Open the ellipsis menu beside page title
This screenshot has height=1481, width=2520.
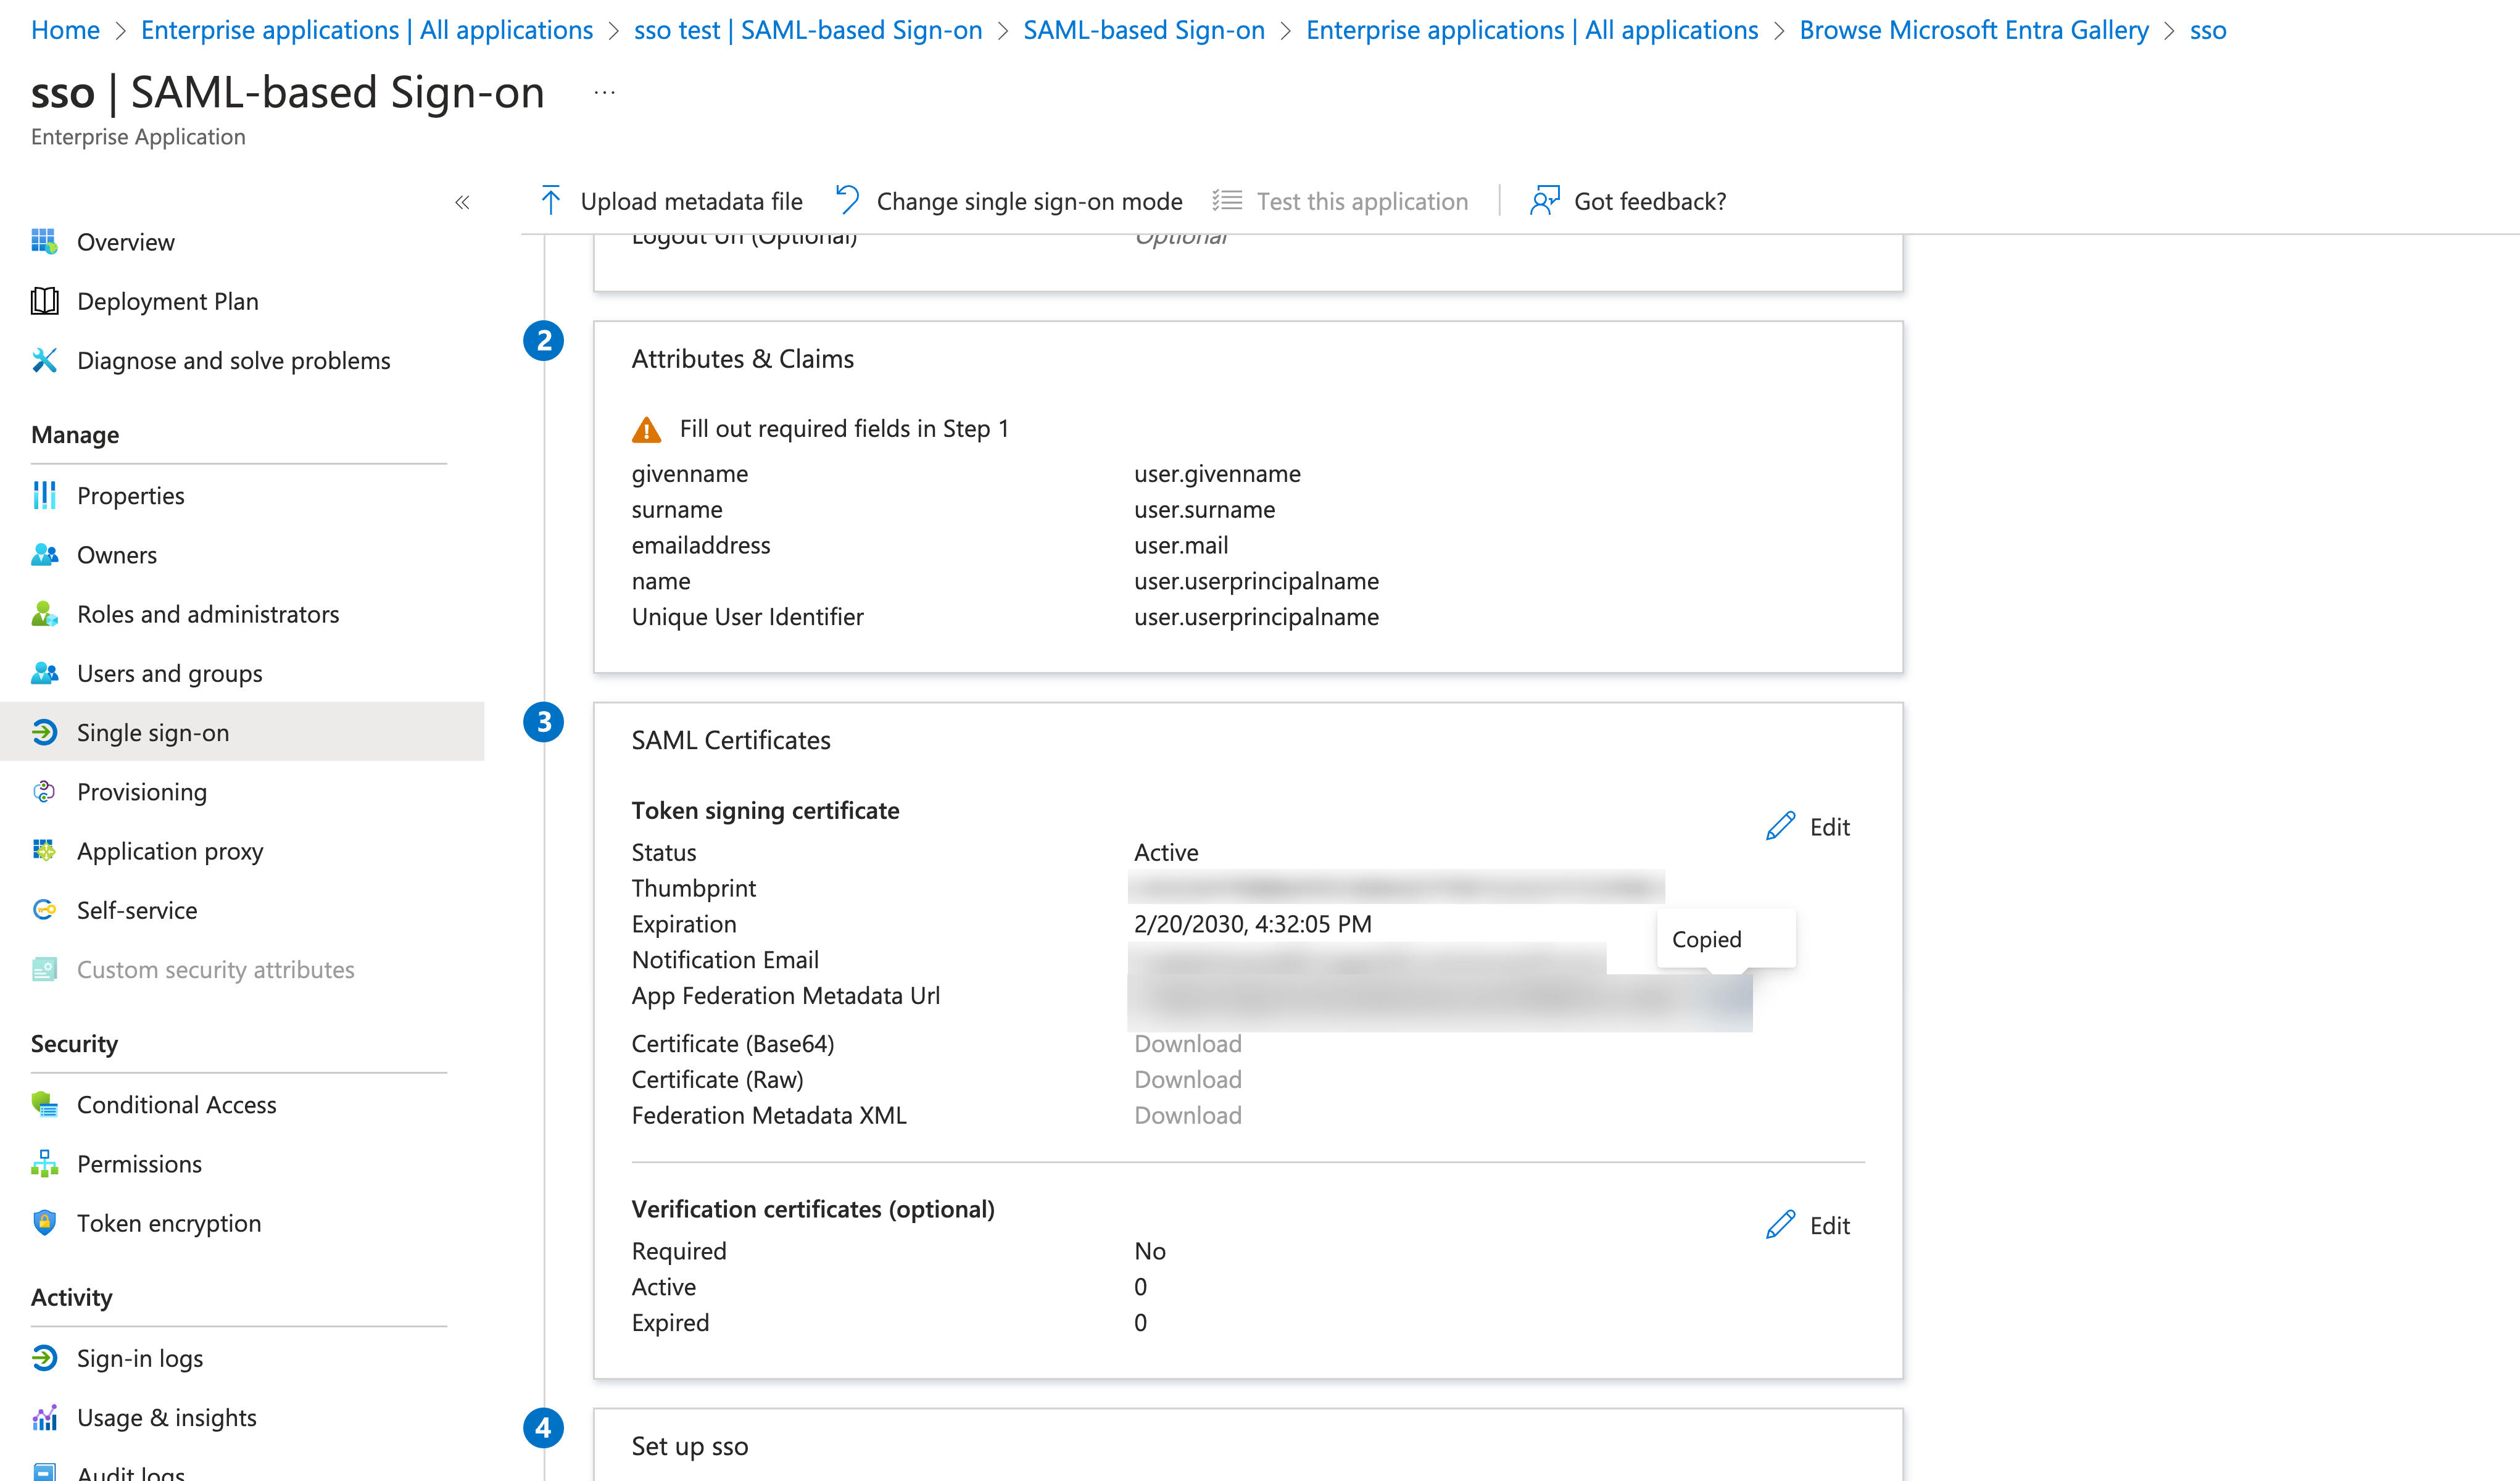604,93
